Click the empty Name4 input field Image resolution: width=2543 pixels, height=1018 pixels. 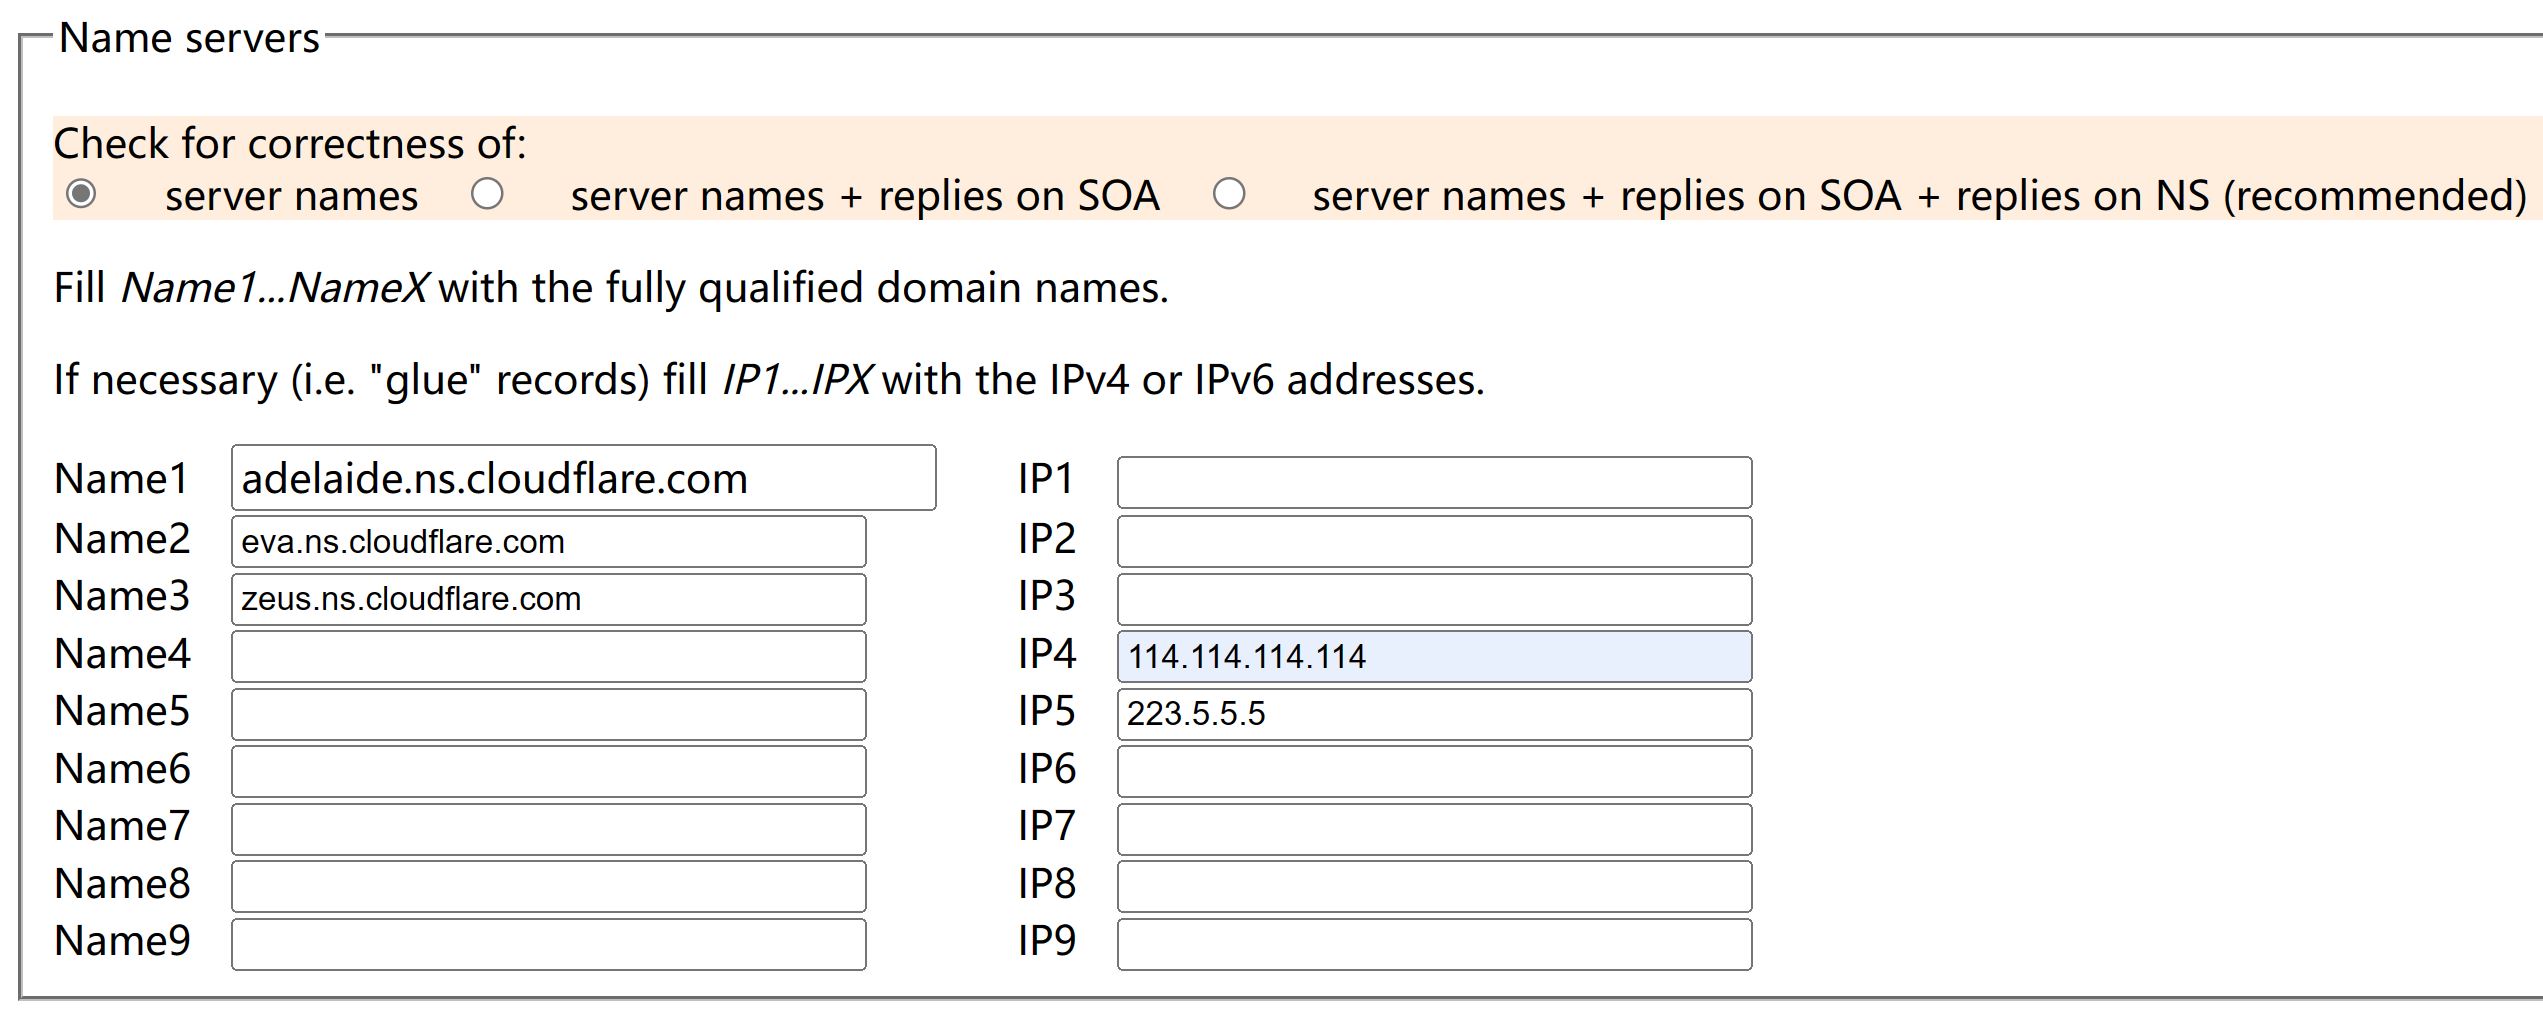pos(548,655)
